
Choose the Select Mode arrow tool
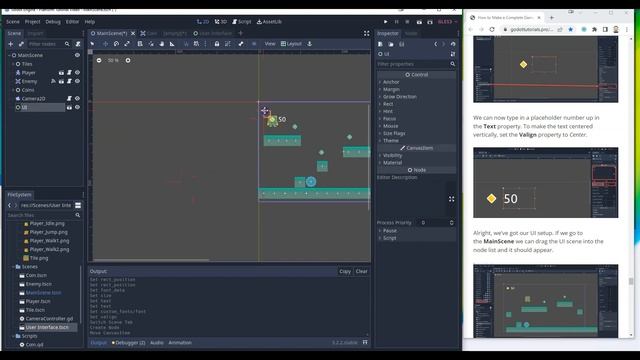(x=93, y=44)
